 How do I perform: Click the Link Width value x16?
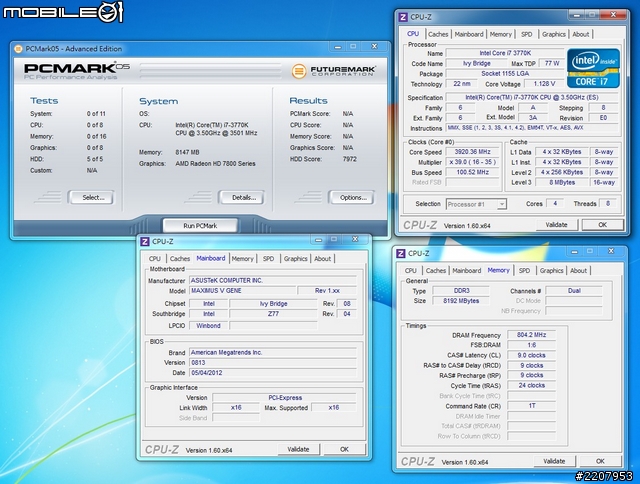click(x=236, y=407)
